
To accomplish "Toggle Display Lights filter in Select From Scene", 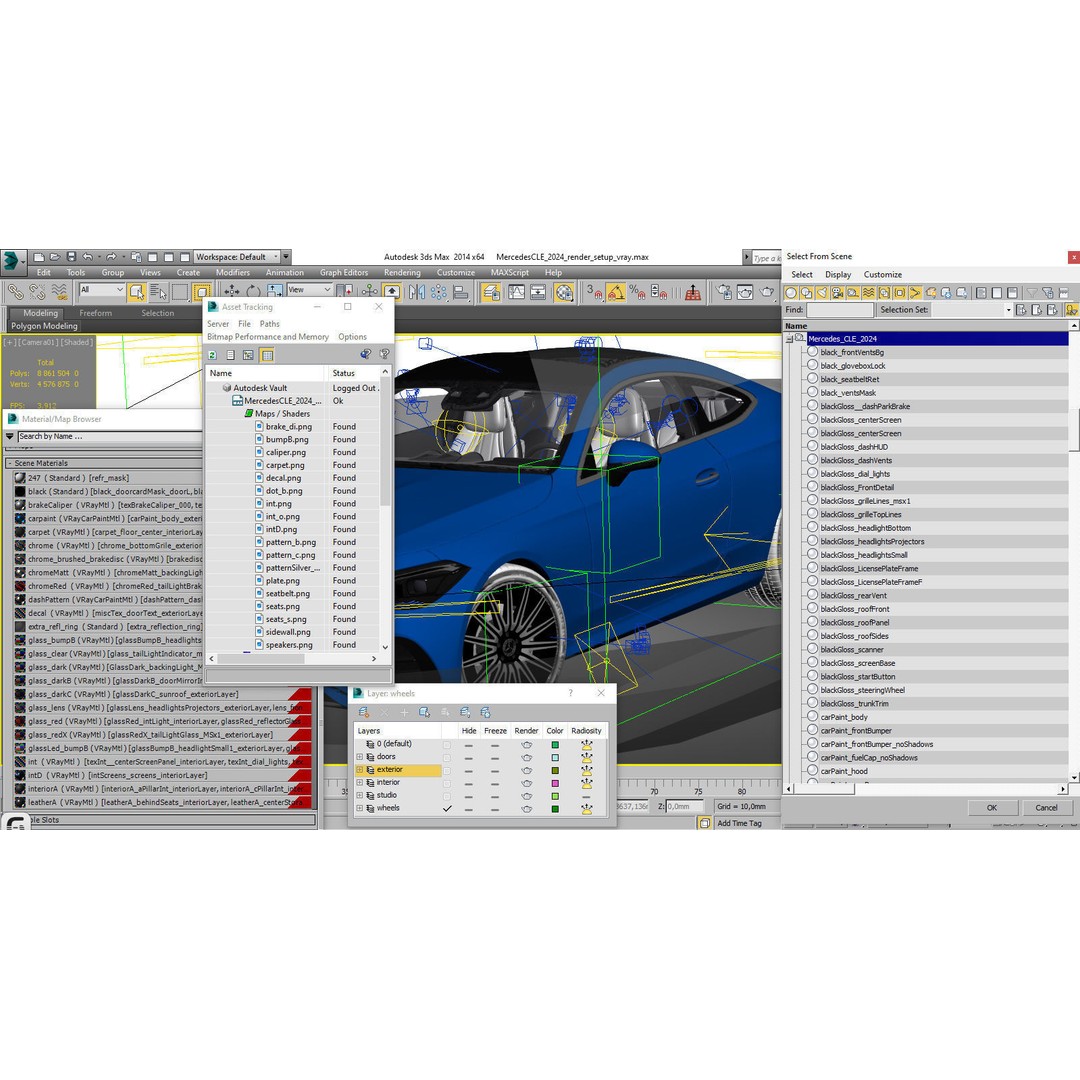I will point(822,293).
